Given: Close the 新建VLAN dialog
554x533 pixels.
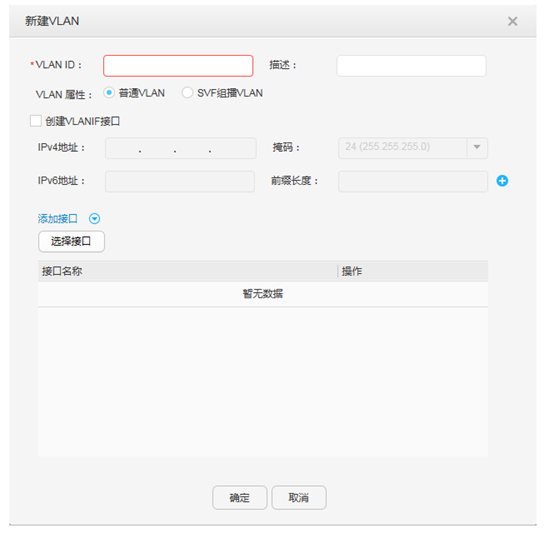Looking at the screenshot, I should point(512,21).
